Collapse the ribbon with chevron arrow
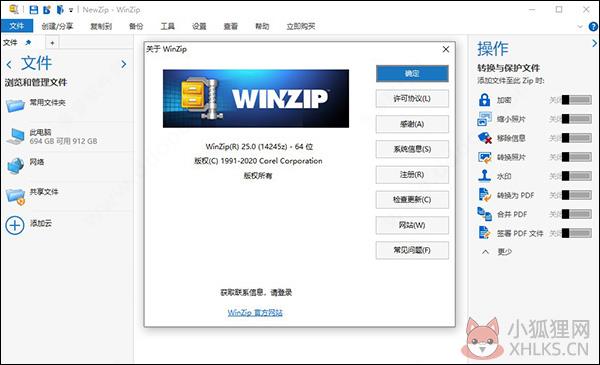The width and height of the screenshot is (600, 365). (x=580, y=27)
